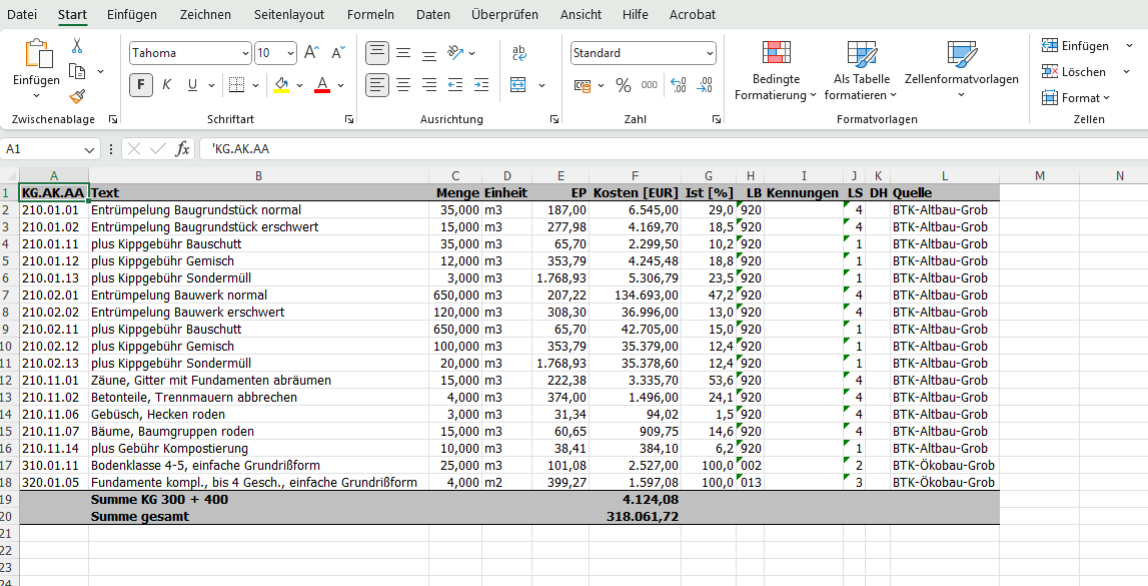This screenshot has width=1148, height=586.
Task: Click the percent style icon
Action: [x=623, y=85]
